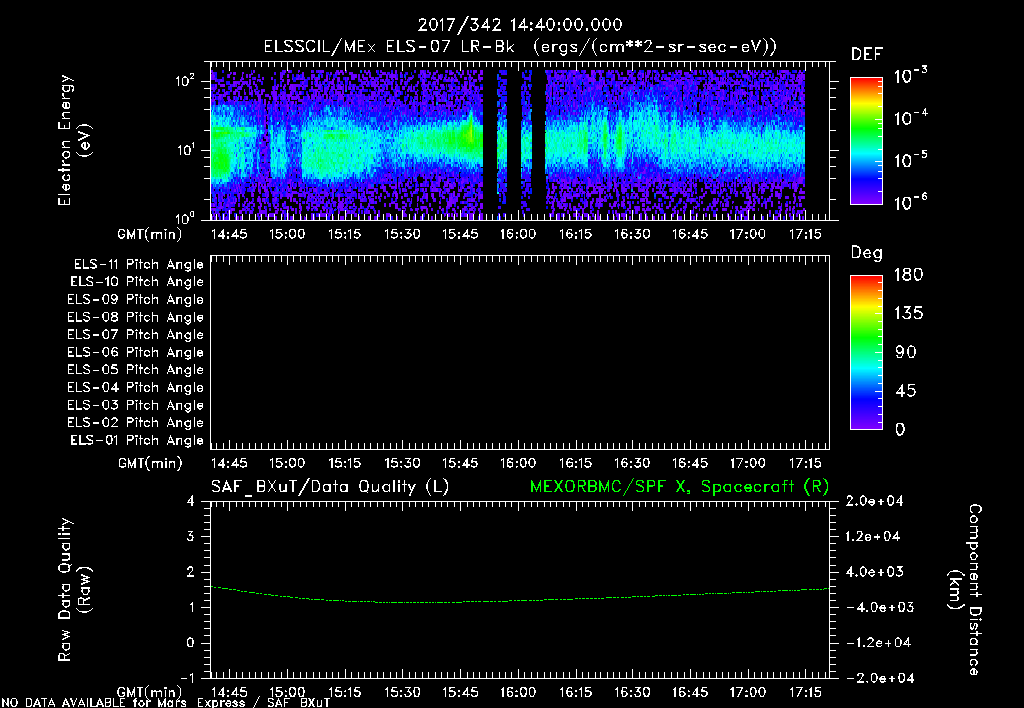Click the ELS-11 Pitch Angle row label

[x=138, y=265]
